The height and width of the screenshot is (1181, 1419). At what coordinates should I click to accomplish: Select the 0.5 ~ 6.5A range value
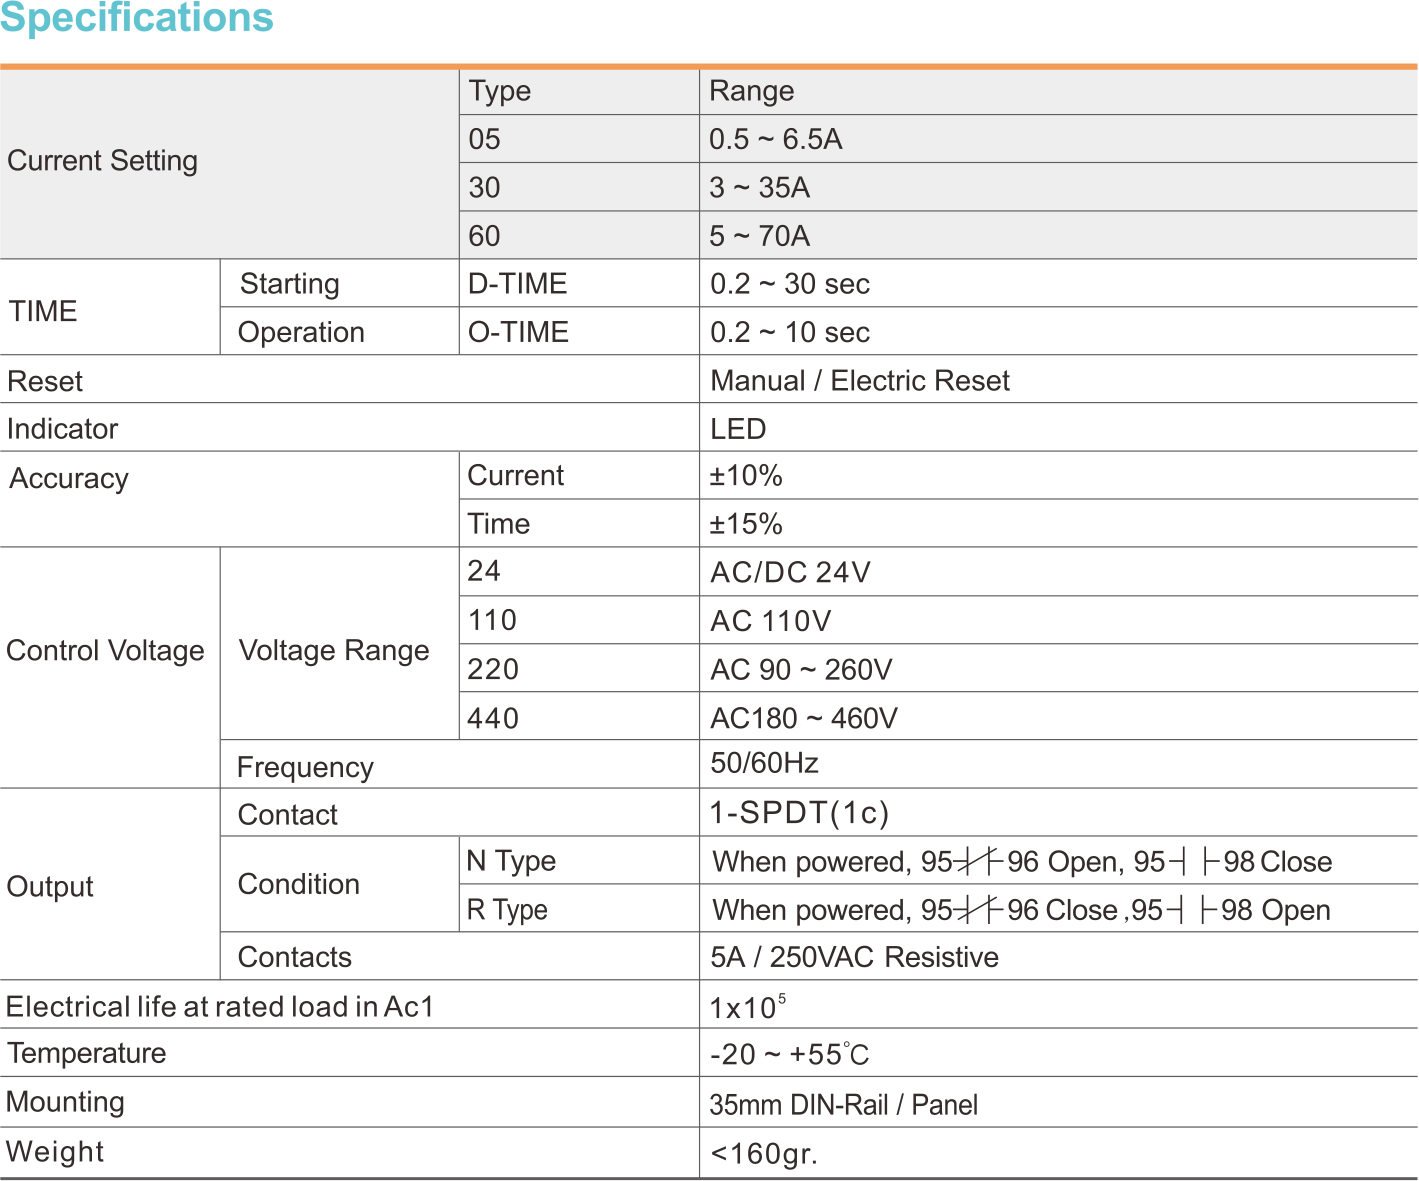pos(775,139)
